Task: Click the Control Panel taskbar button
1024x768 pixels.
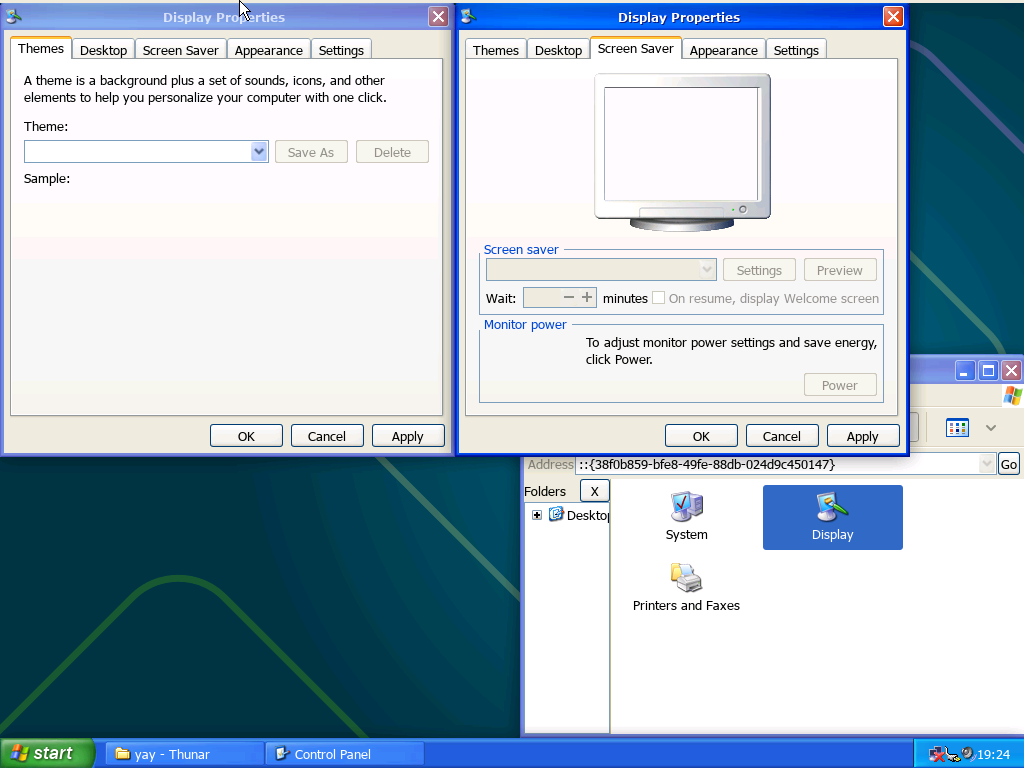Action: point(344,754)
